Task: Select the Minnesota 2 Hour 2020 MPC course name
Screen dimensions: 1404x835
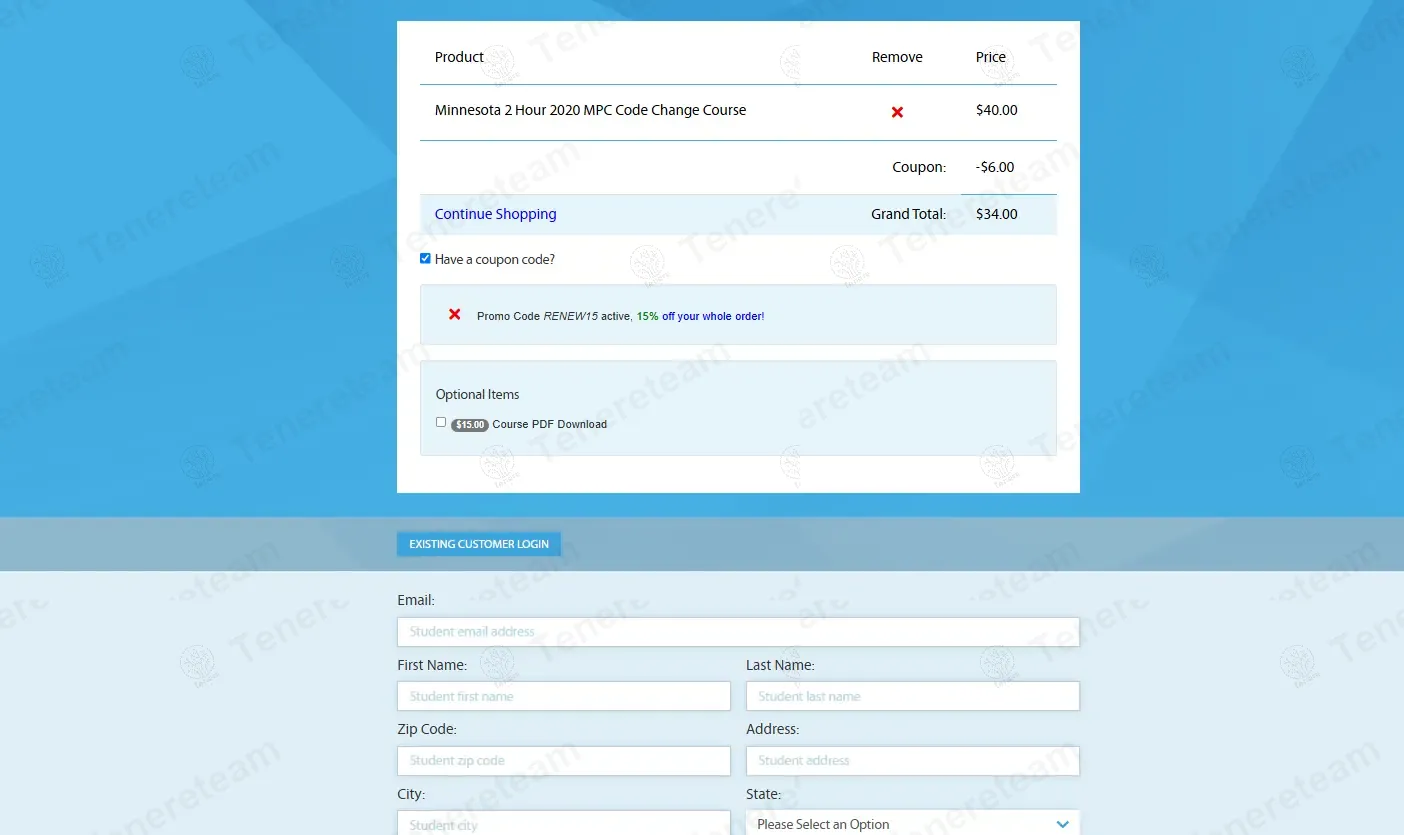Action: (590, 110)
